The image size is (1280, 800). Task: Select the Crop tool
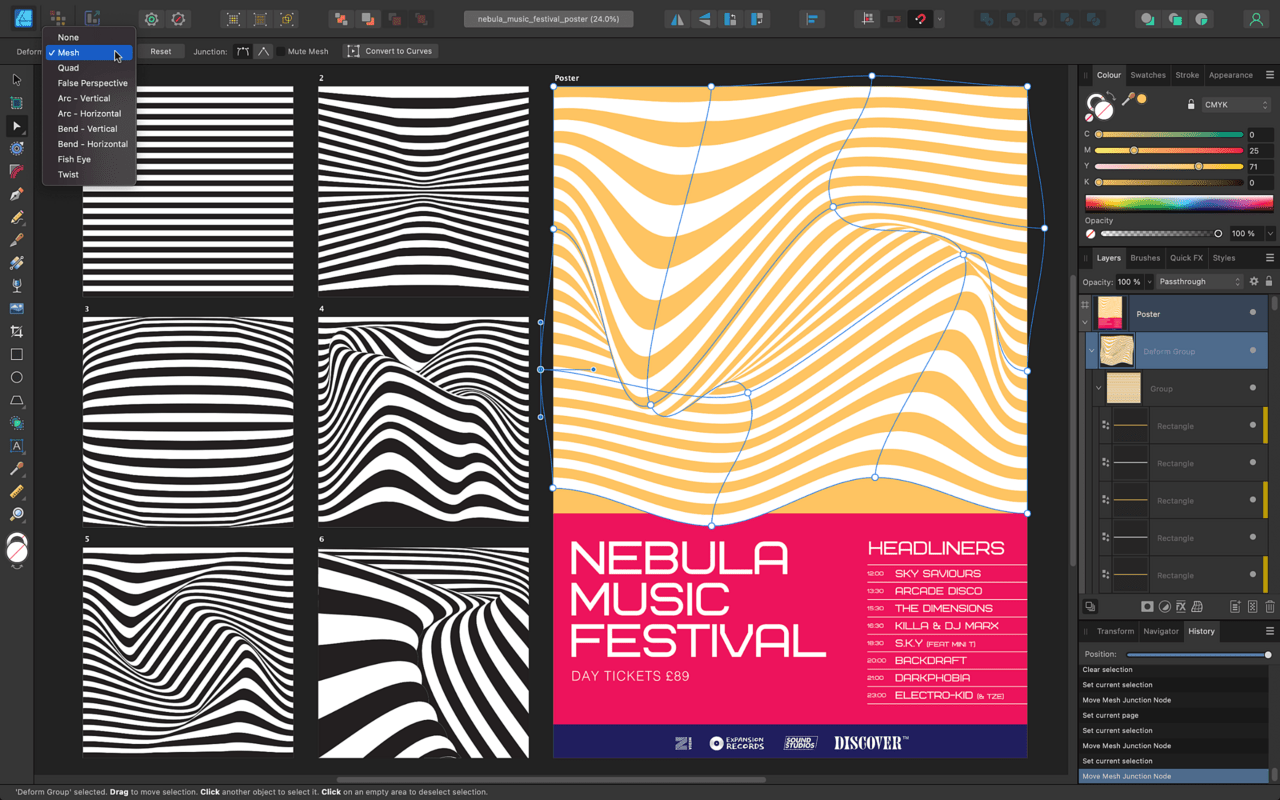[16, 331]
